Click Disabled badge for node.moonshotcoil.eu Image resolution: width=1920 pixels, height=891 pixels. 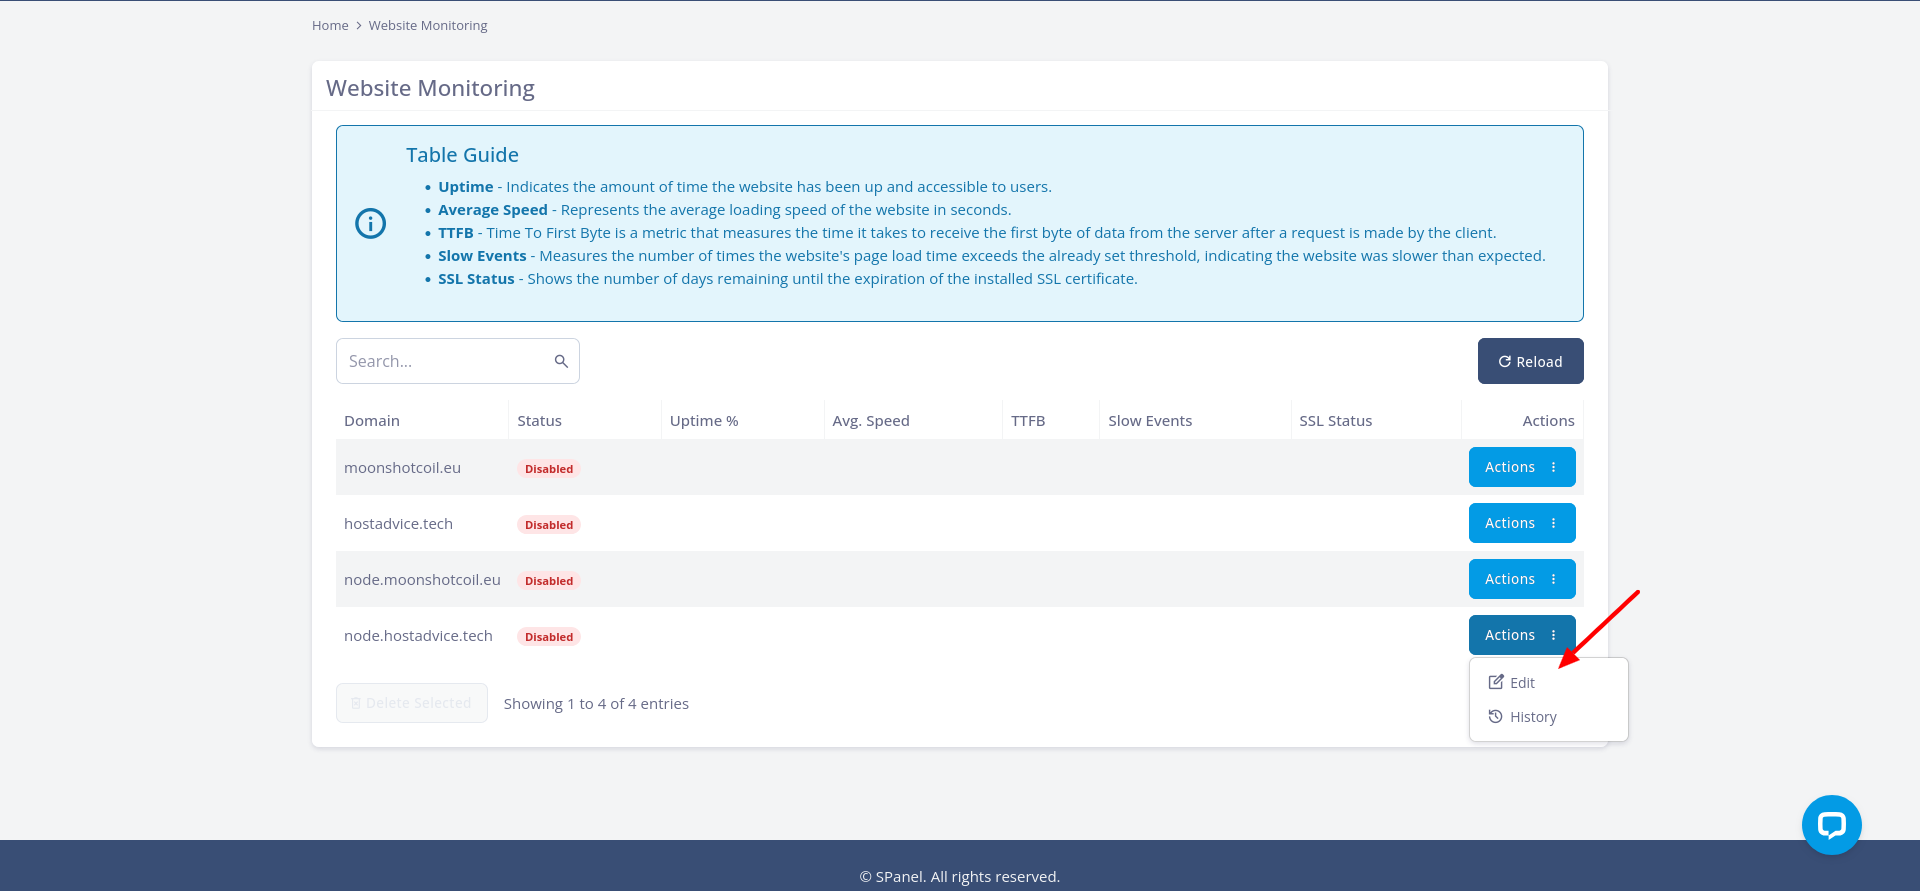[549, 581]
